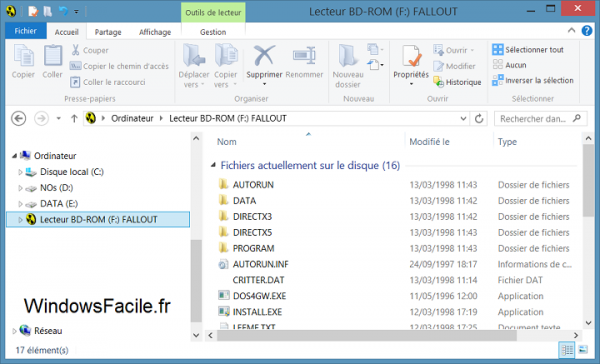Click Aucun to deselect all
The image size is (600, 364).
pyautogui.click(x=509, y=65)
